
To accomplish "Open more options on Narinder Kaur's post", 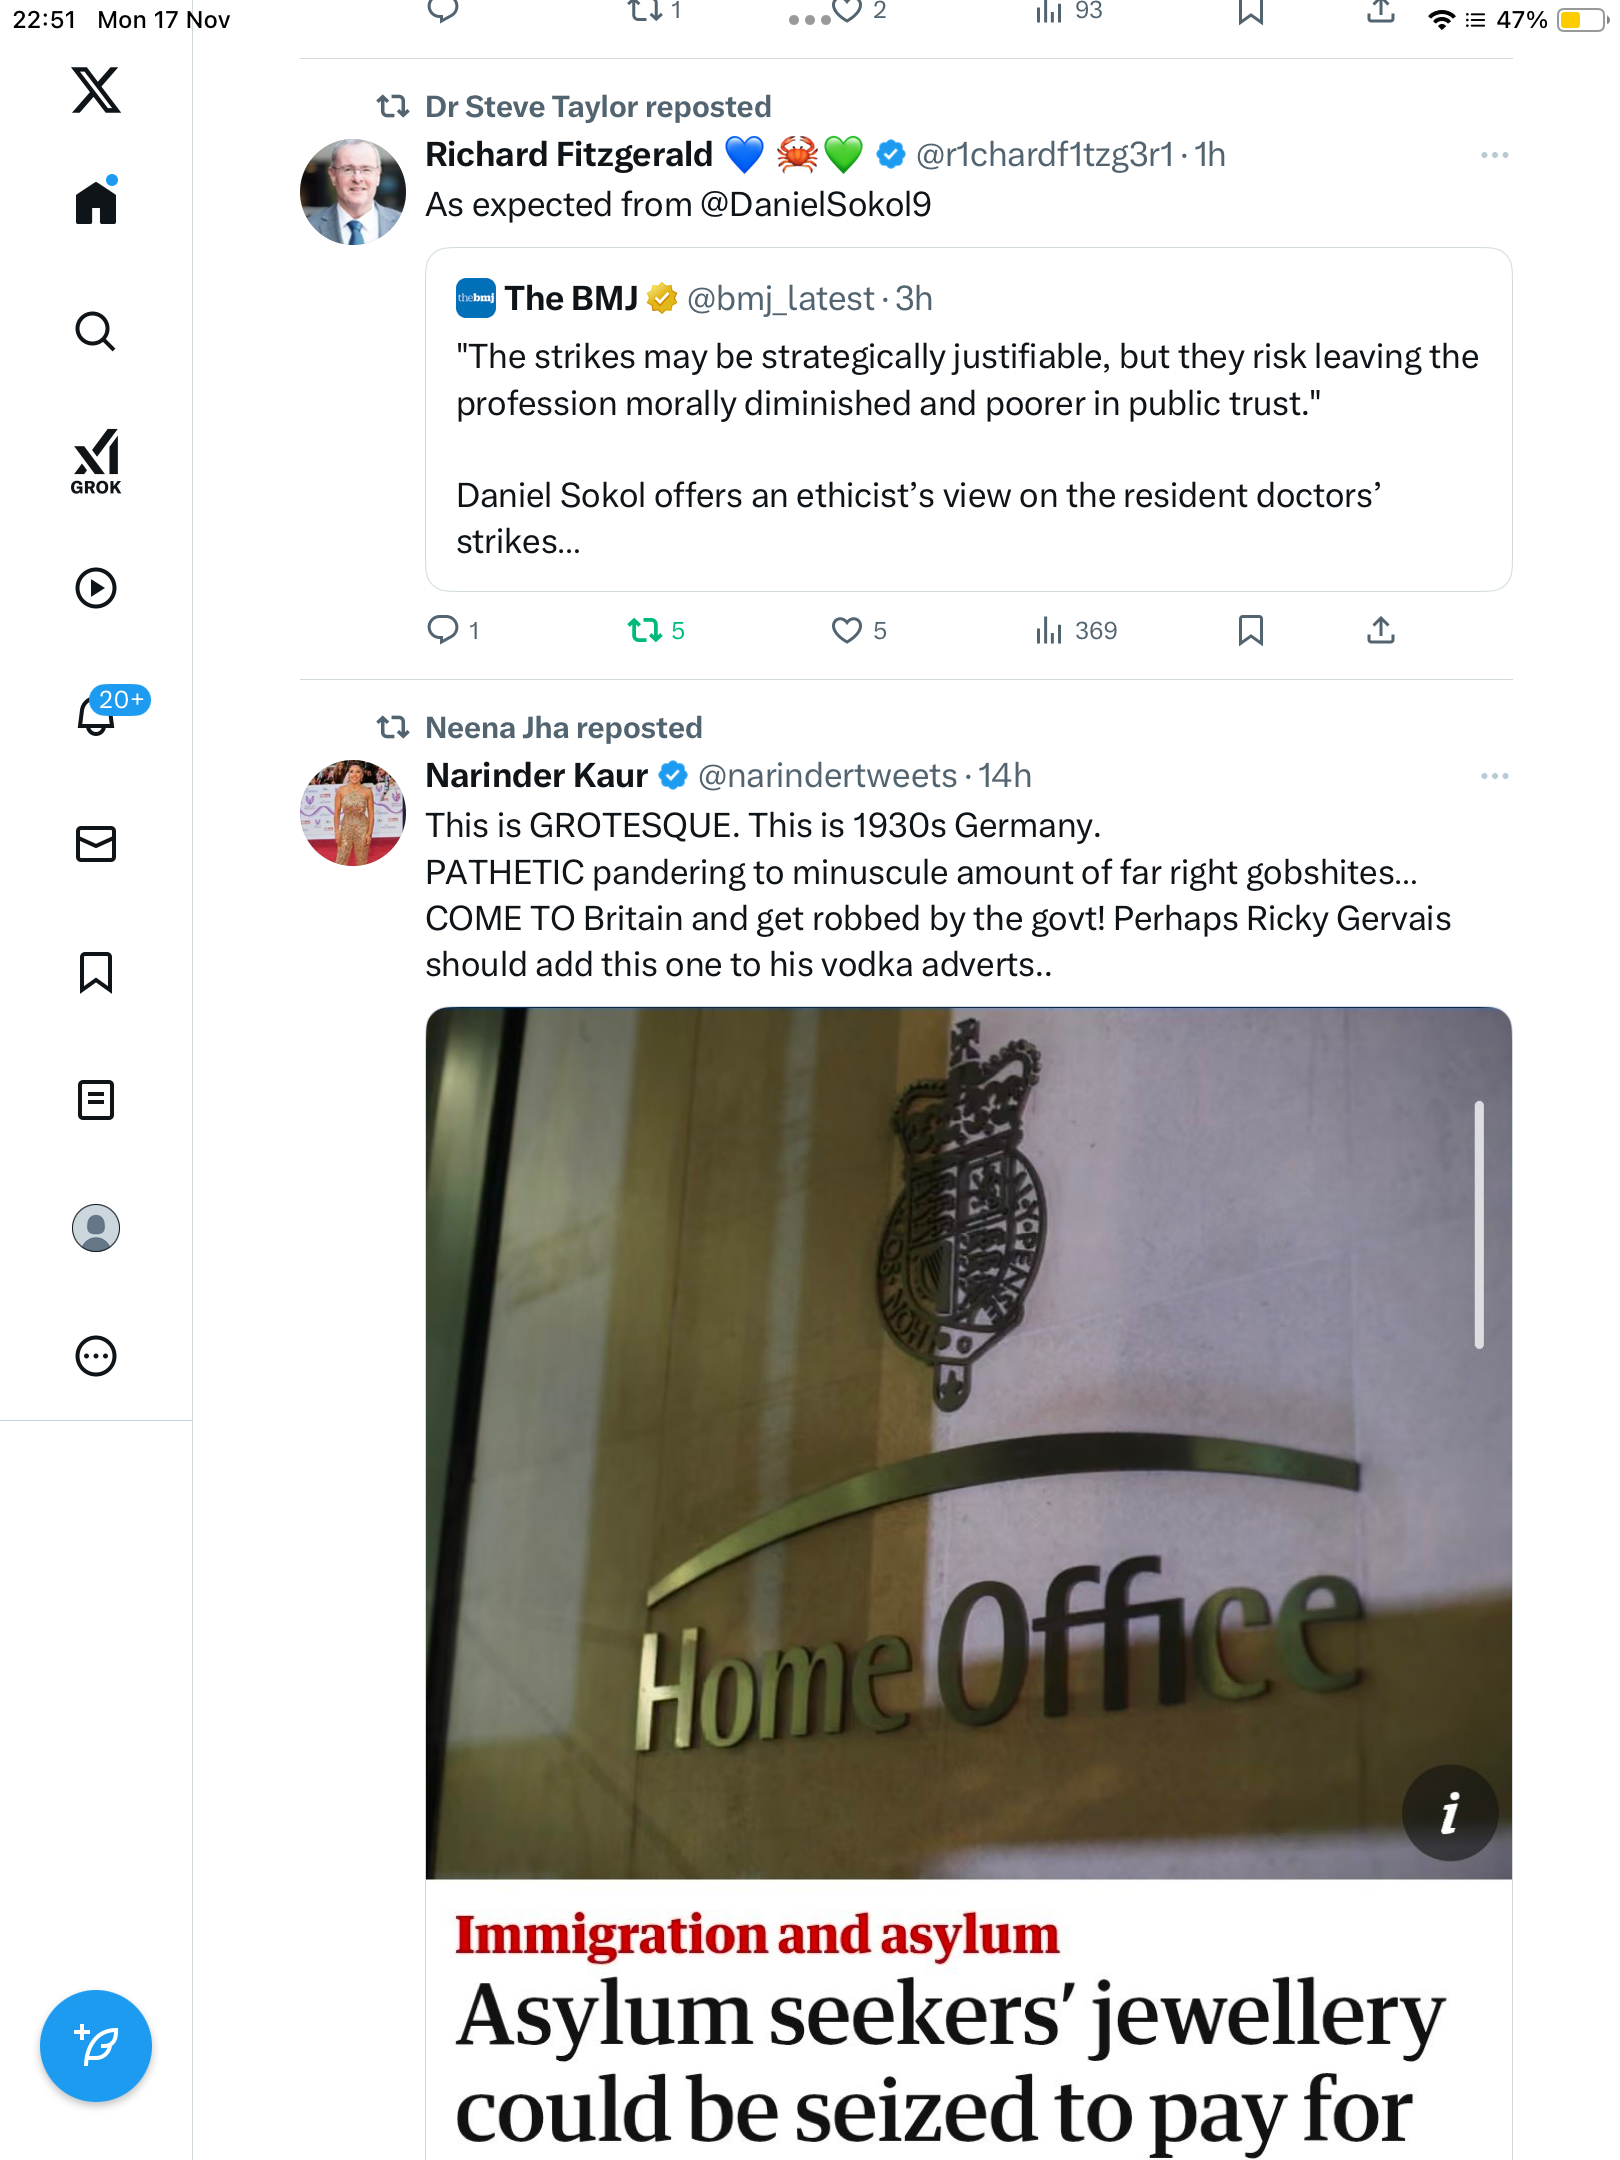I will tap(1494, 776).
